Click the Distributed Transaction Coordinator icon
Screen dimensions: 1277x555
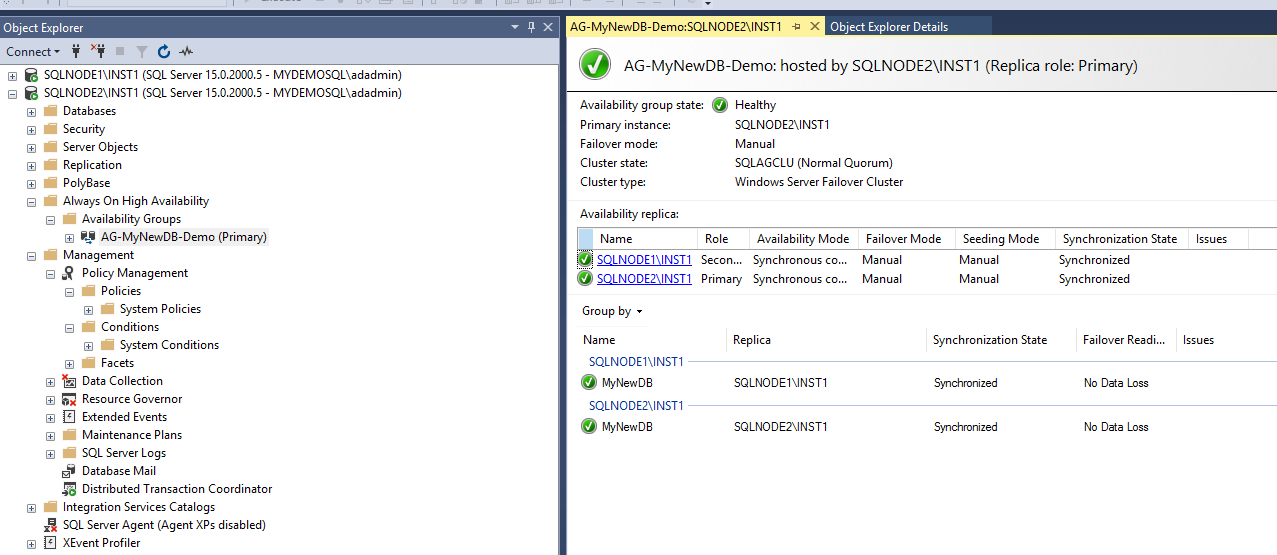tap(69, 489)
